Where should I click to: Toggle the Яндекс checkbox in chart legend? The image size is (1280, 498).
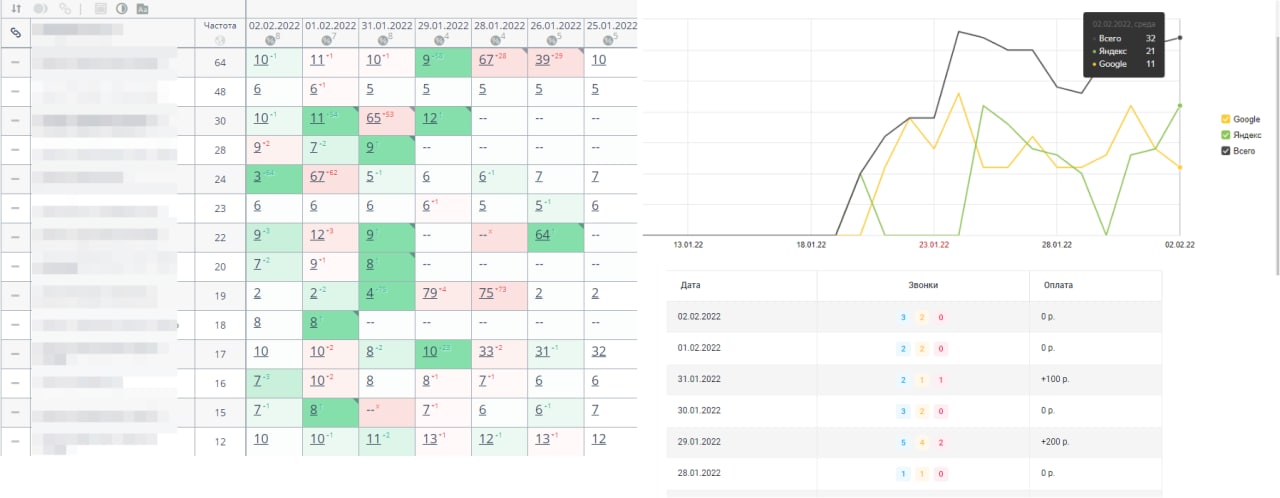click(1227, 135)
